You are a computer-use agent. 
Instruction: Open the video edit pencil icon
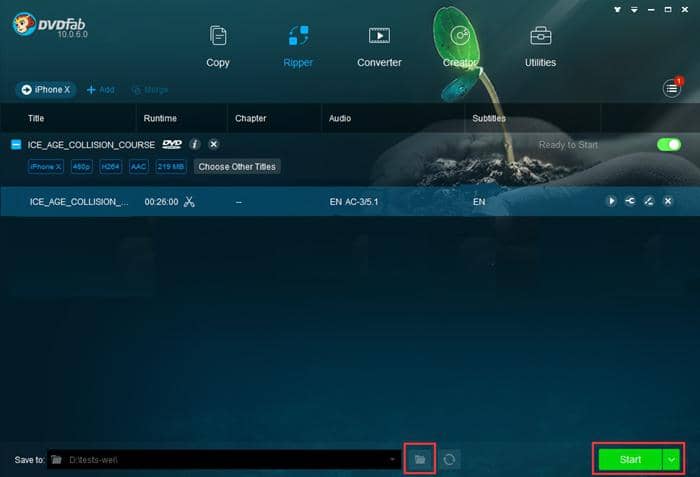point(649,201)
